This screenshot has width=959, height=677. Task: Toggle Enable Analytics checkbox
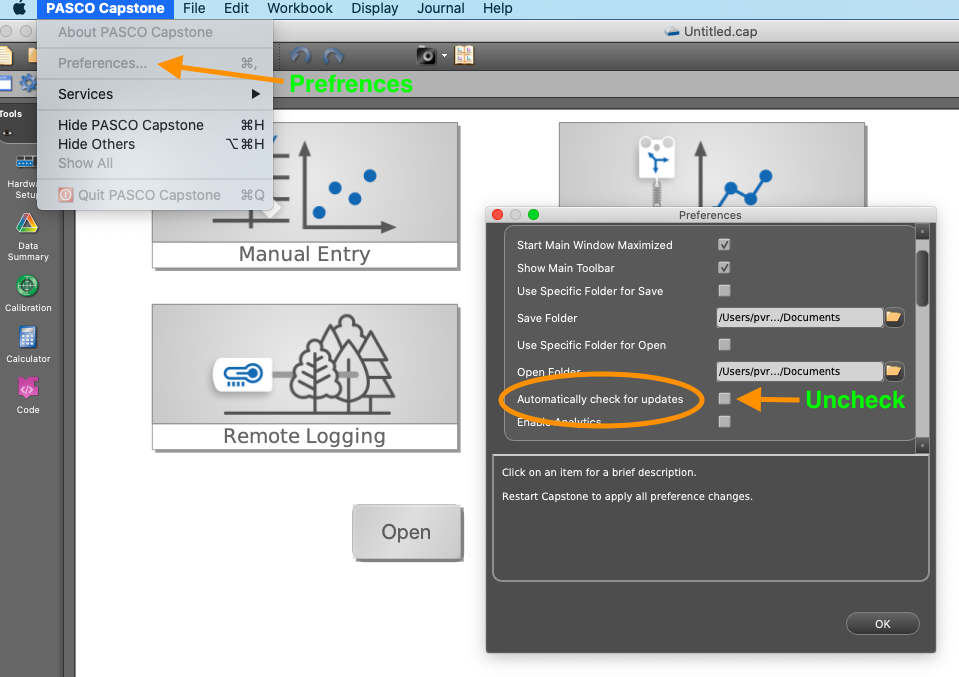click(x=724, y=421)
